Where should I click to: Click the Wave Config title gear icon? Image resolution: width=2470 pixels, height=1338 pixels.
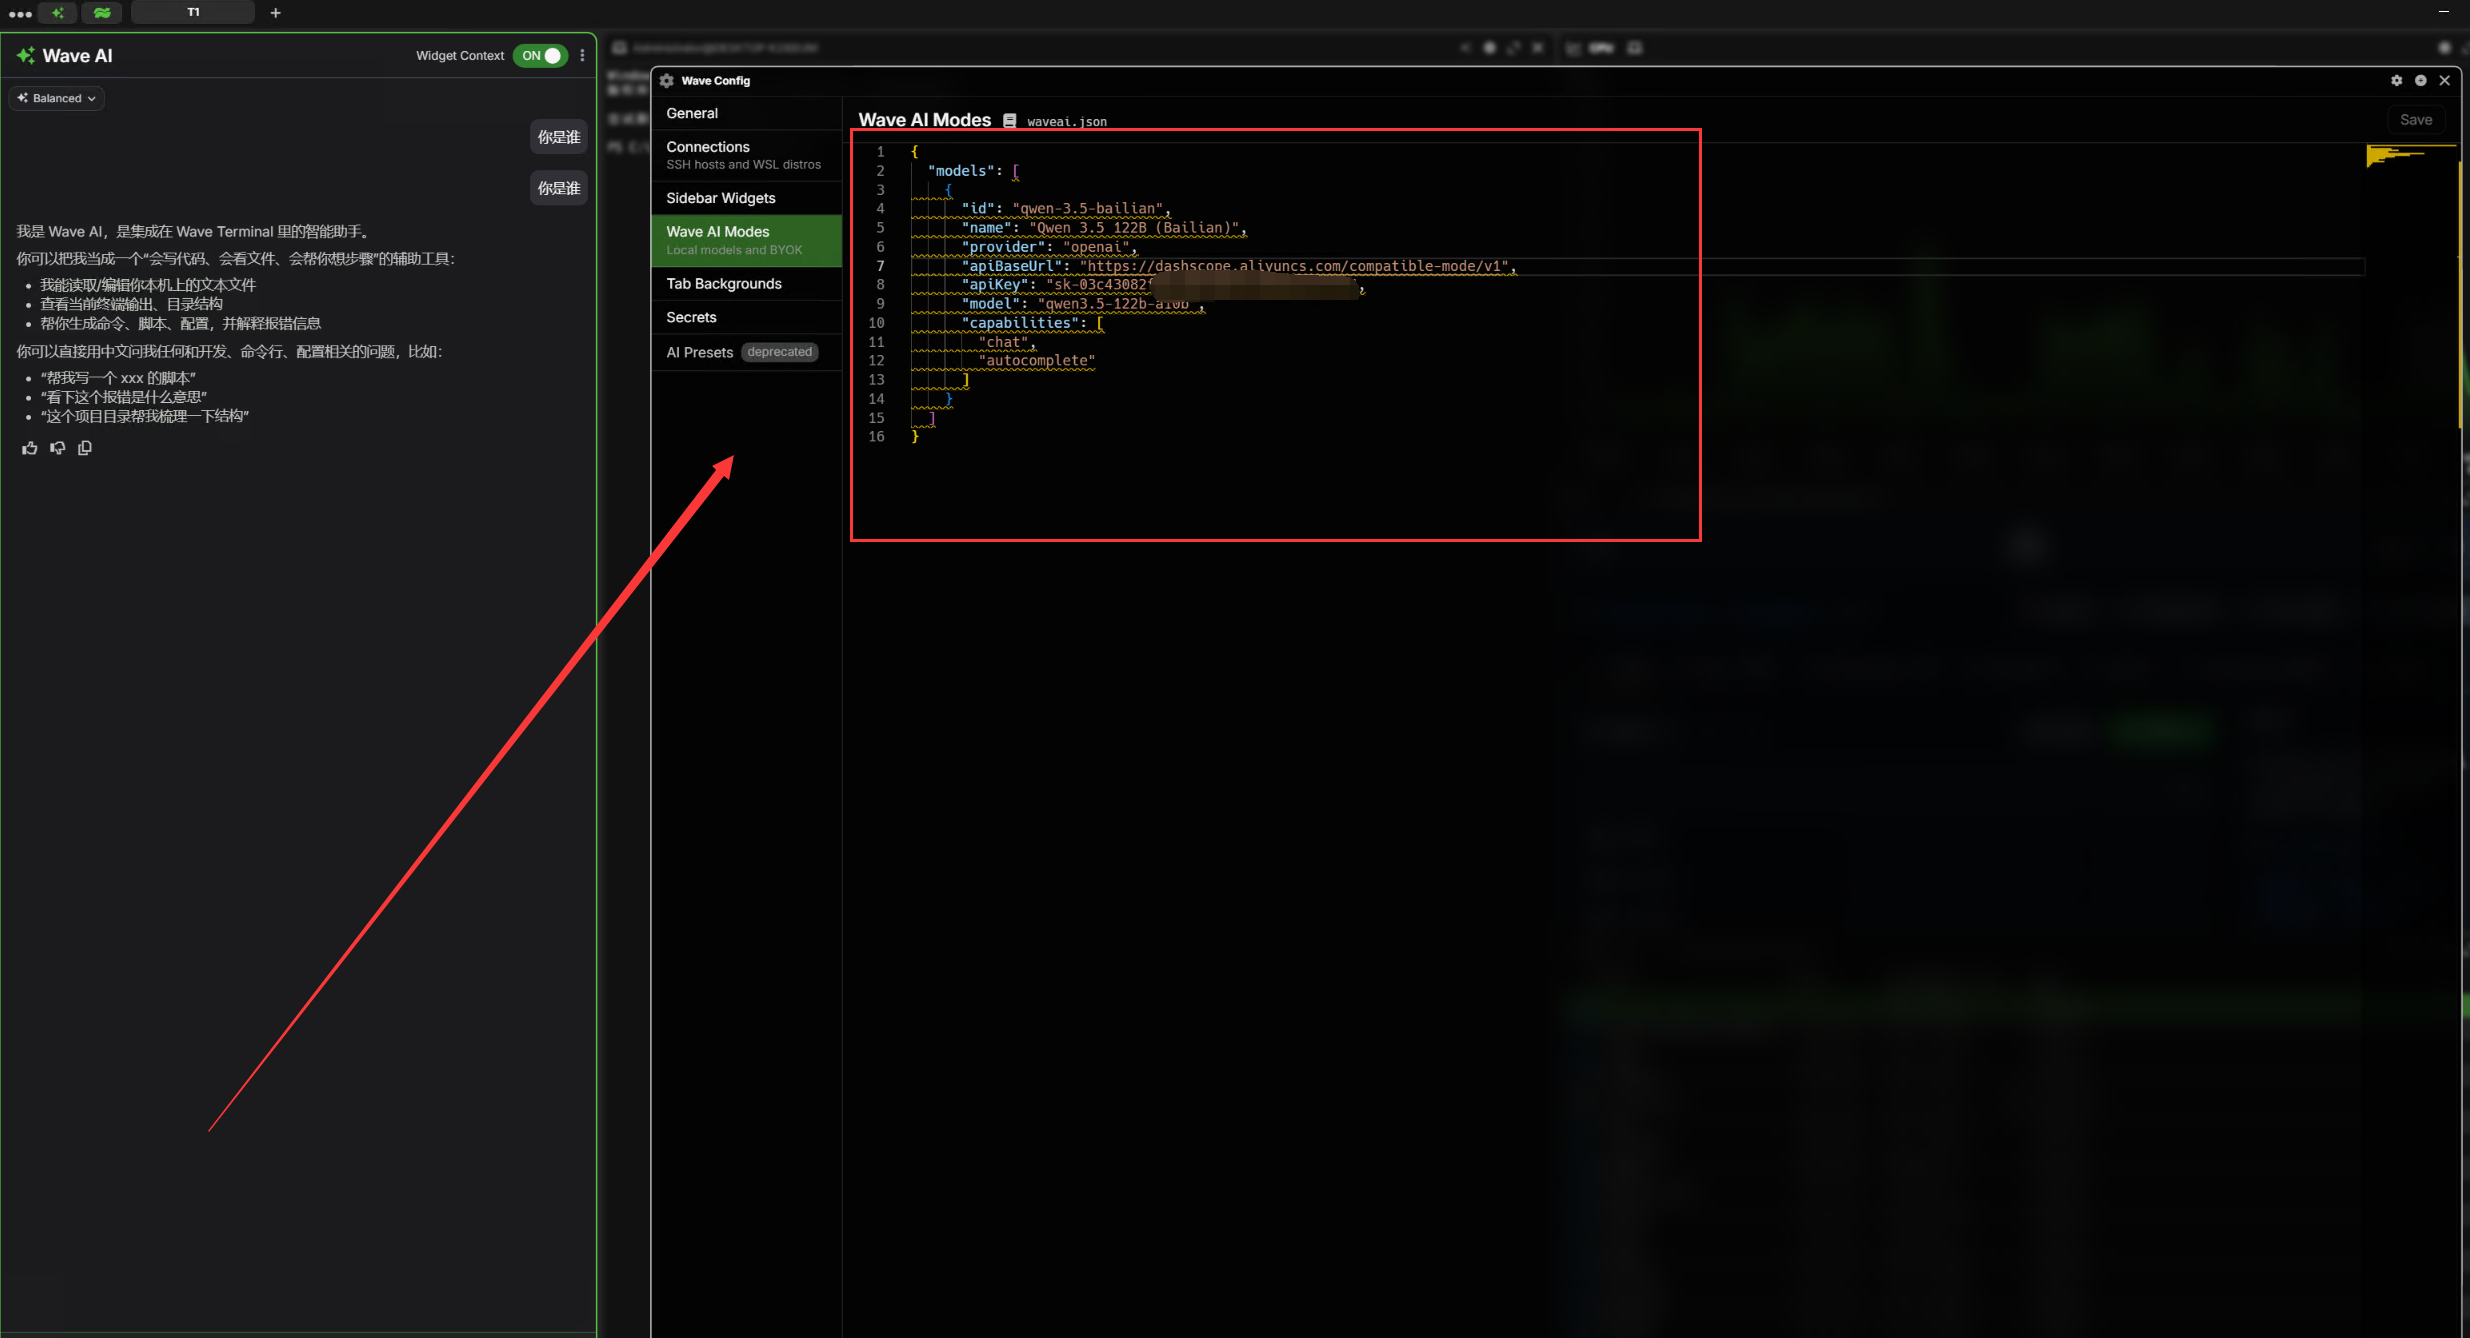tap(667, 81)
